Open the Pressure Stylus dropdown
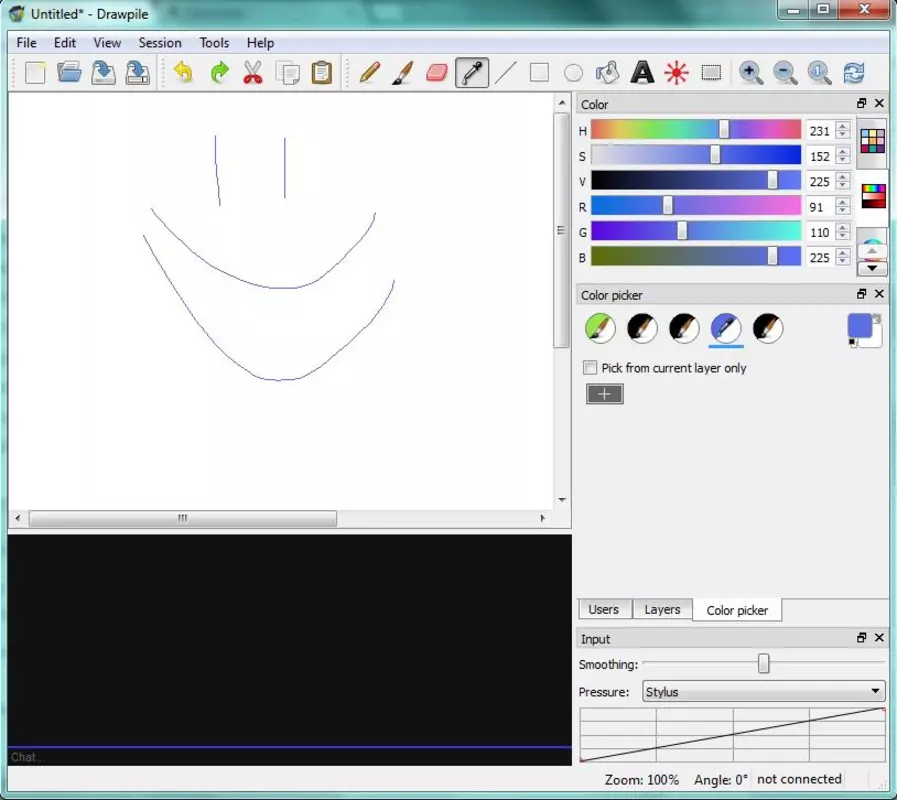 pyautogui.click(x=764, y=691)
